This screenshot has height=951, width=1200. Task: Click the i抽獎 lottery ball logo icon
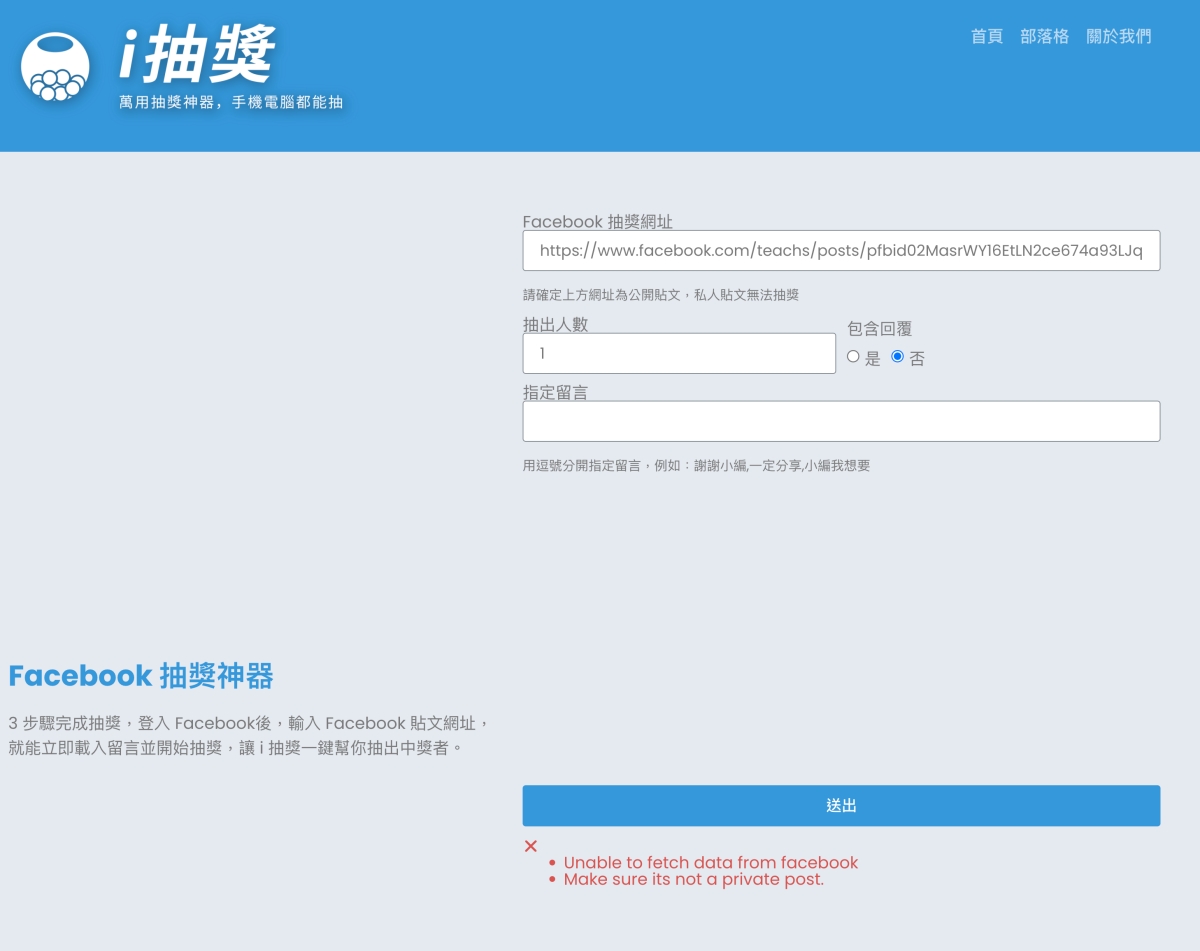55,67
